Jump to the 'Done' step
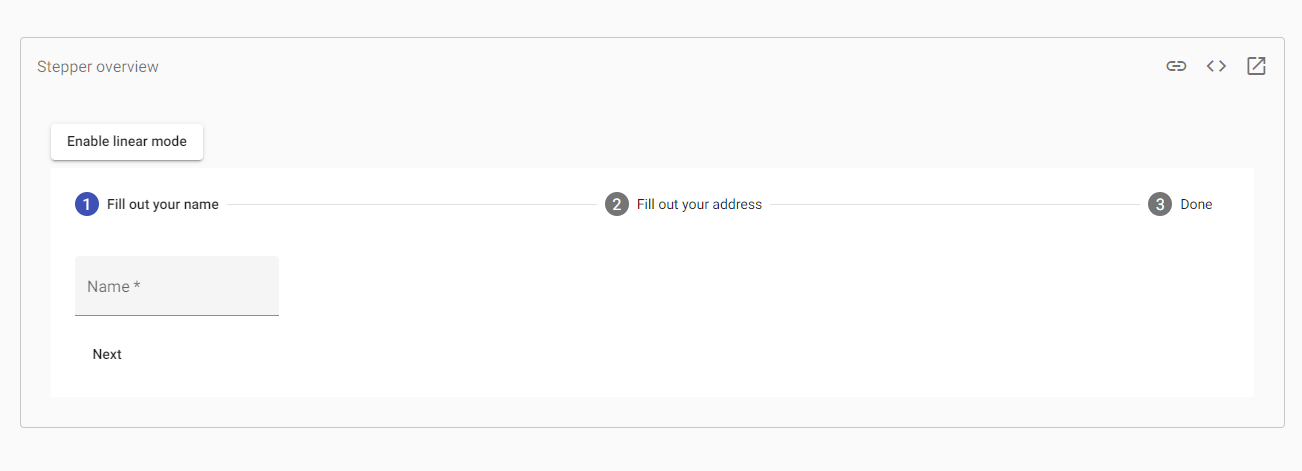Viewport: 1302px width, 471px height. pos(1180,204)
